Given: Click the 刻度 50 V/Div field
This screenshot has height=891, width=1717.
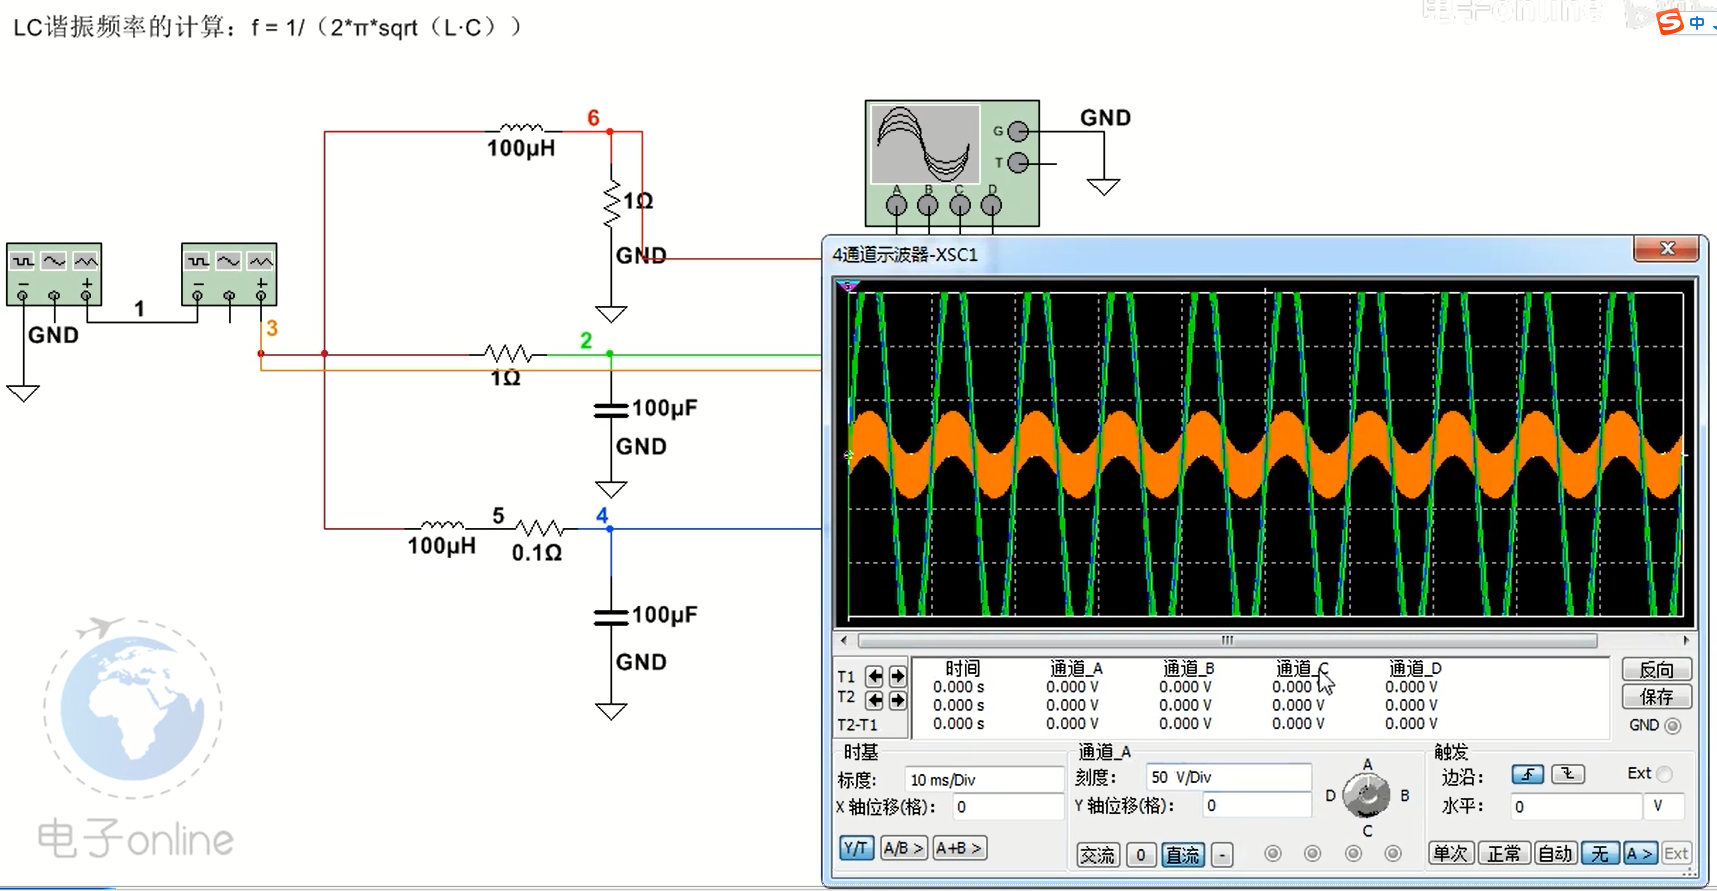Looking at the screenshot, I should coord(1228,777).
